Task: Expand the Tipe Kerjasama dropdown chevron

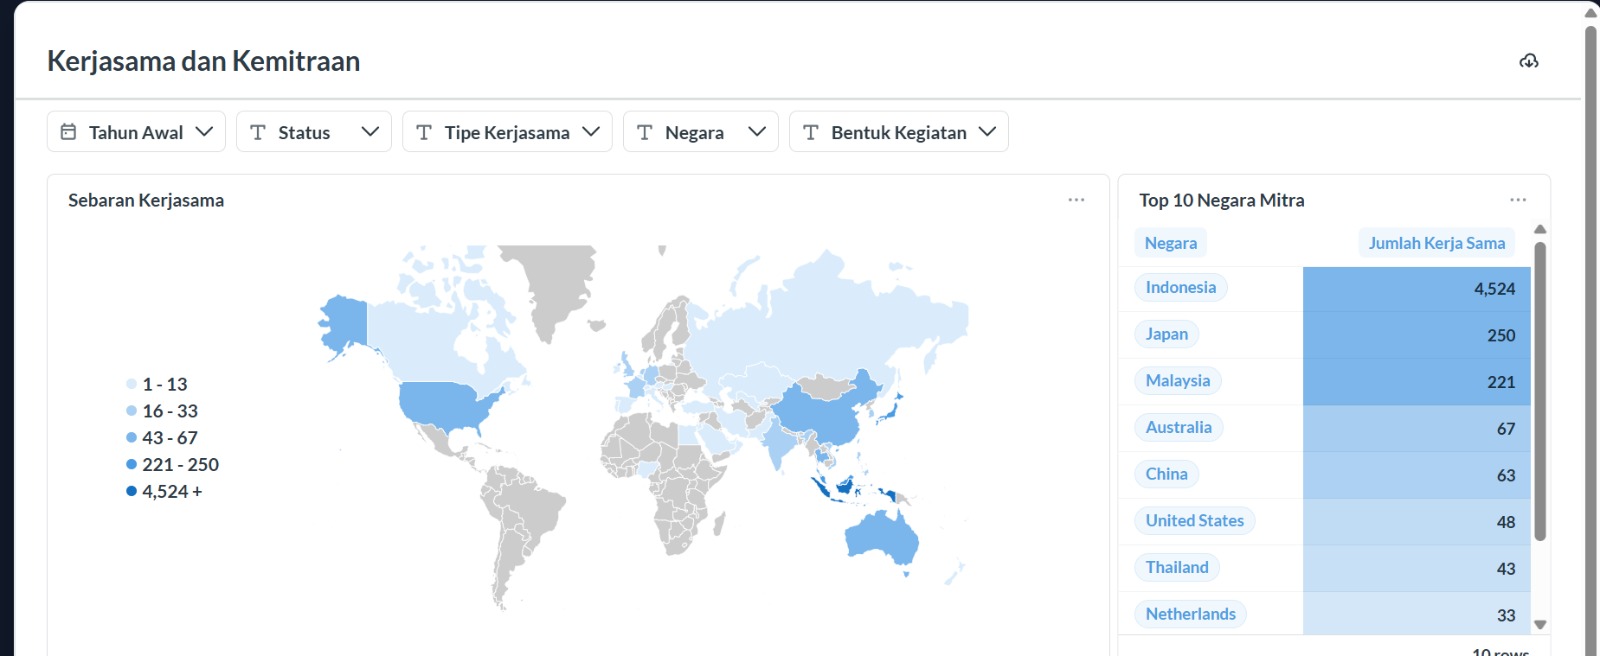Action: coord(591,132)
